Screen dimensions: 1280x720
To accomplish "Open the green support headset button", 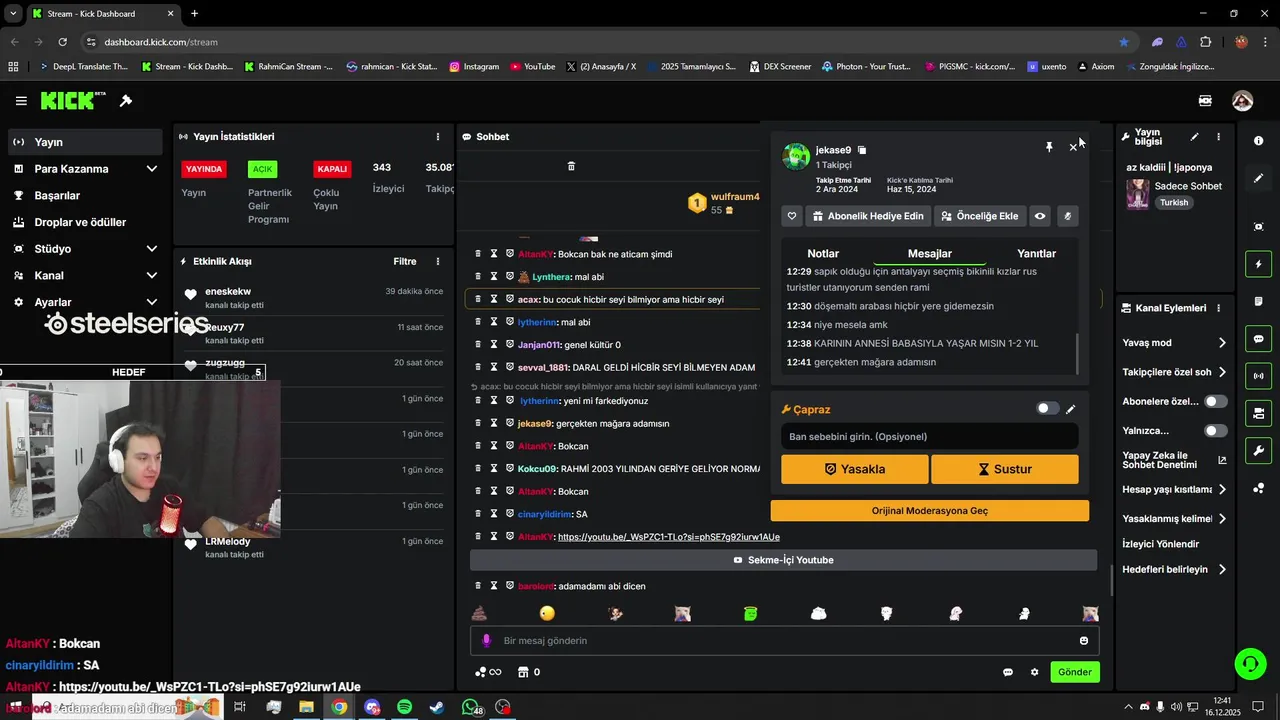I will (1249, 662).
